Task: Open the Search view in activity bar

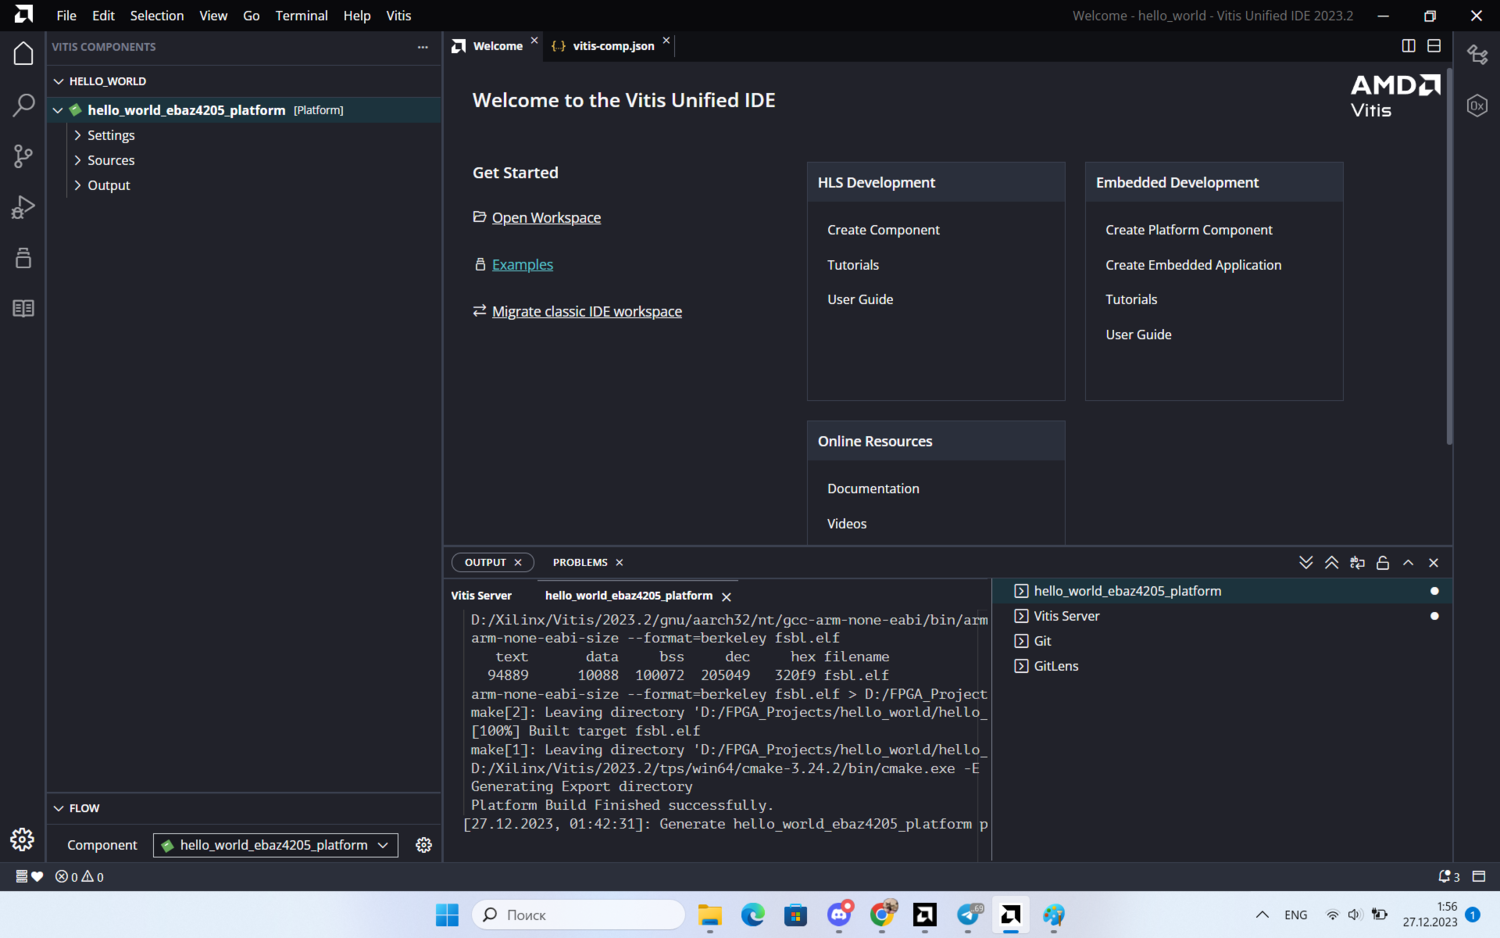Action: click(23, 105)
